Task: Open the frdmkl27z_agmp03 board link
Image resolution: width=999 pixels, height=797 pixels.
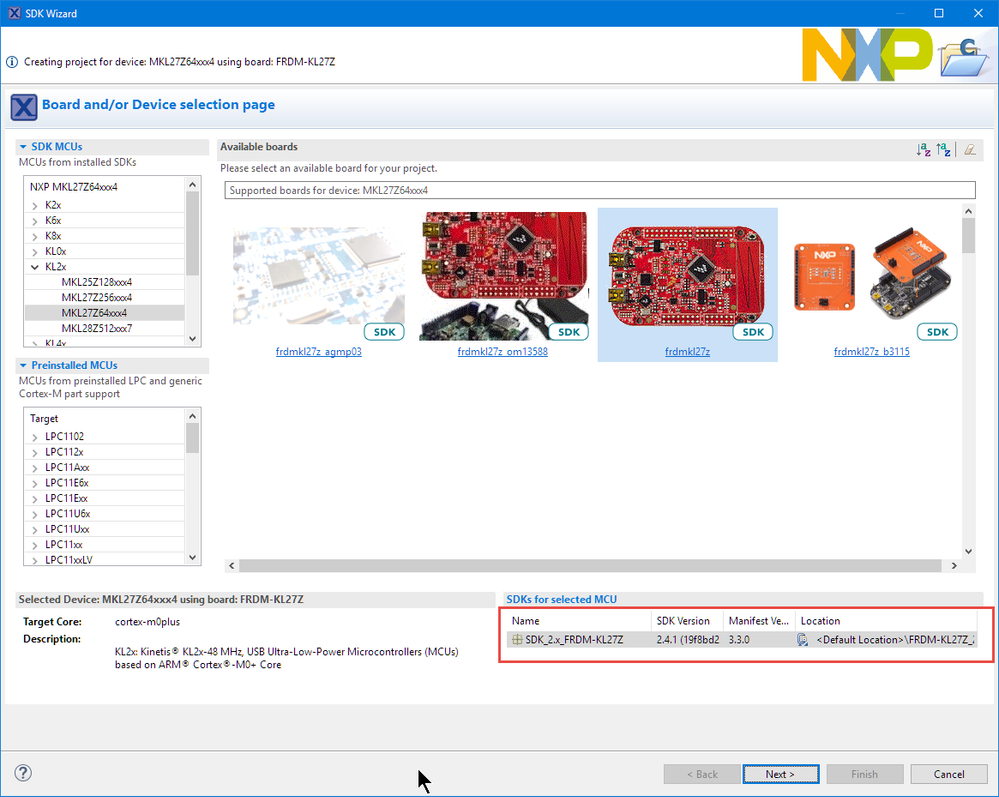Action: (x=319, y=352)
